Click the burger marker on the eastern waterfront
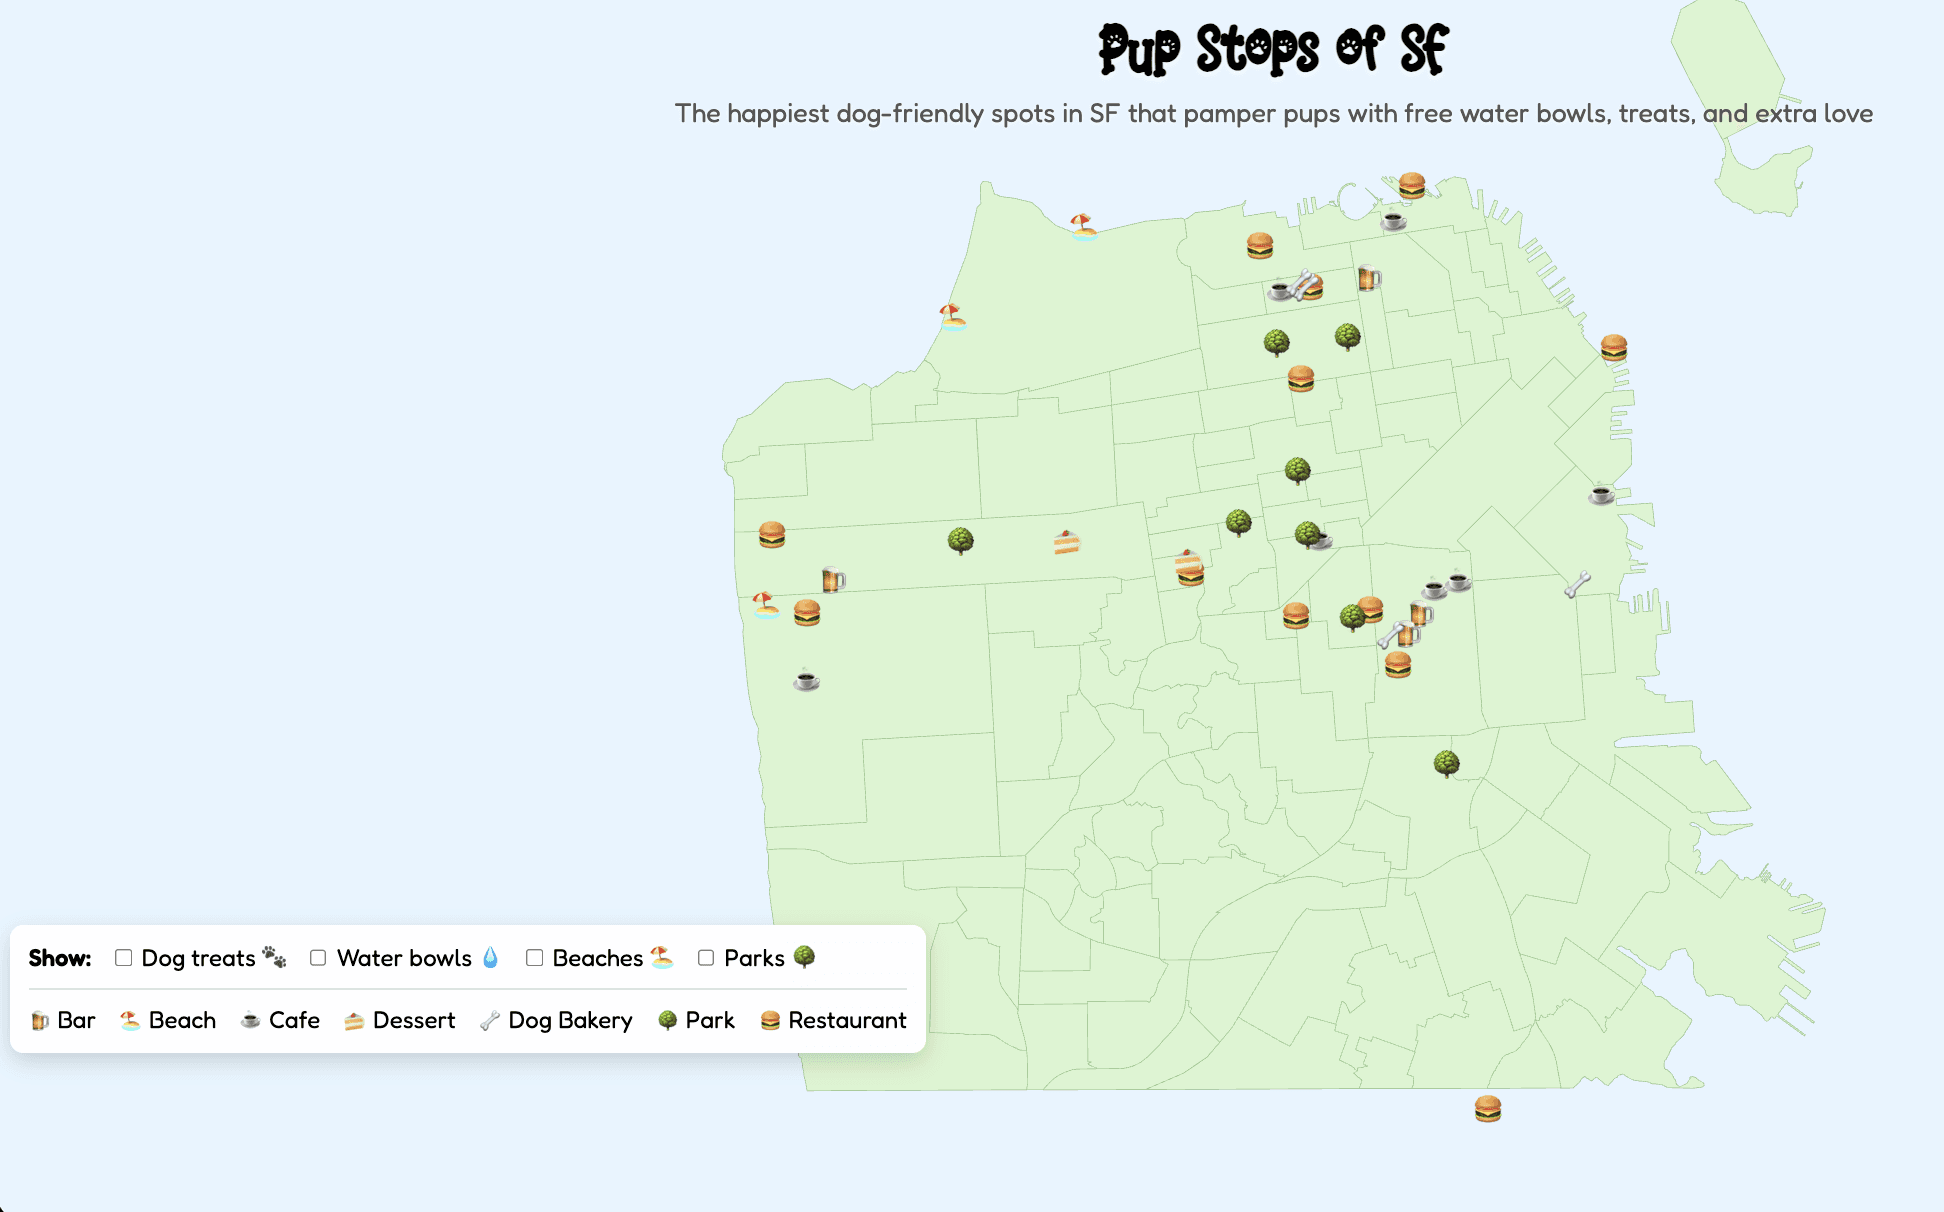Screen dimensions: 1944x1212 coord(1613,347)
